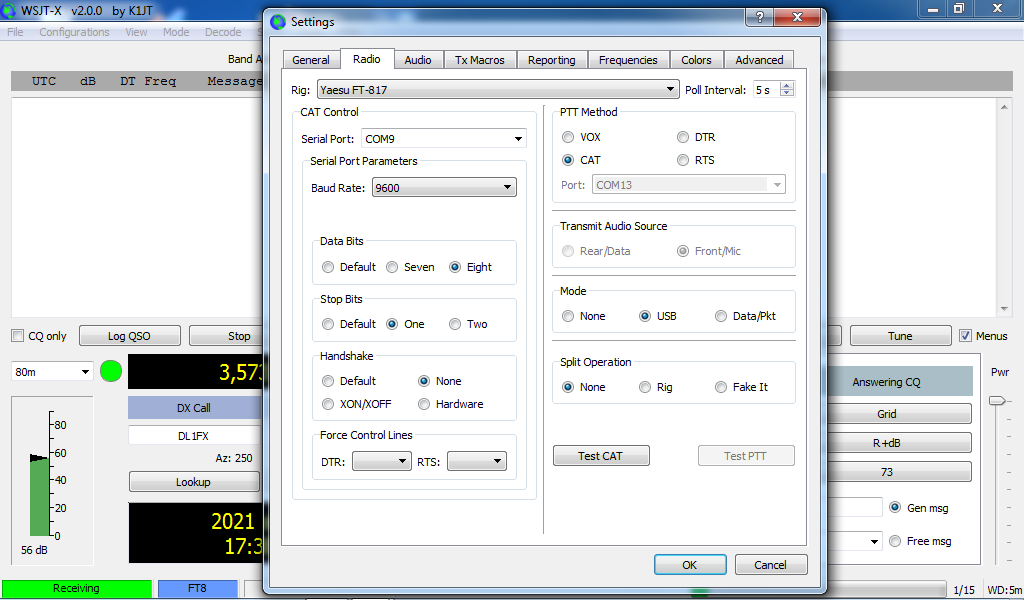Switch to the Audio tab
The height and width of the screenshot is (600, 1024).
click(418, 60)
